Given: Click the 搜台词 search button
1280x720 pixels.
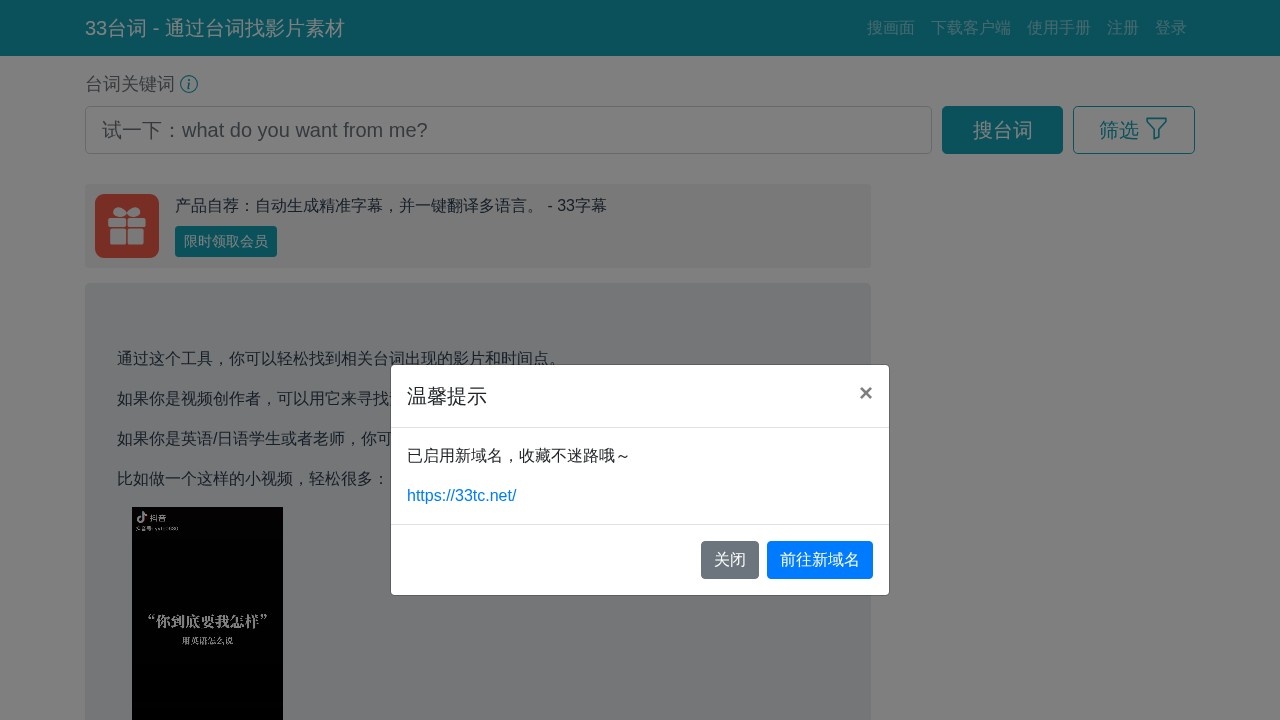Looking at the screenshot, I should 1002,130.
